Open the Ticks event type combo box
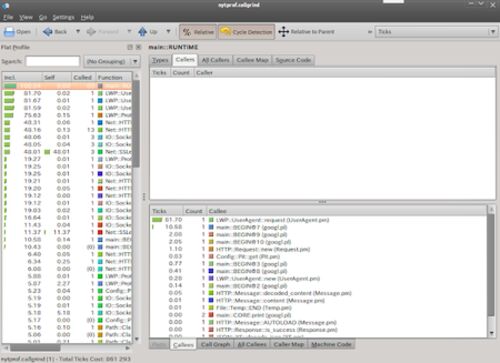The height and width of the screenshot is (363, 500). 436,32
